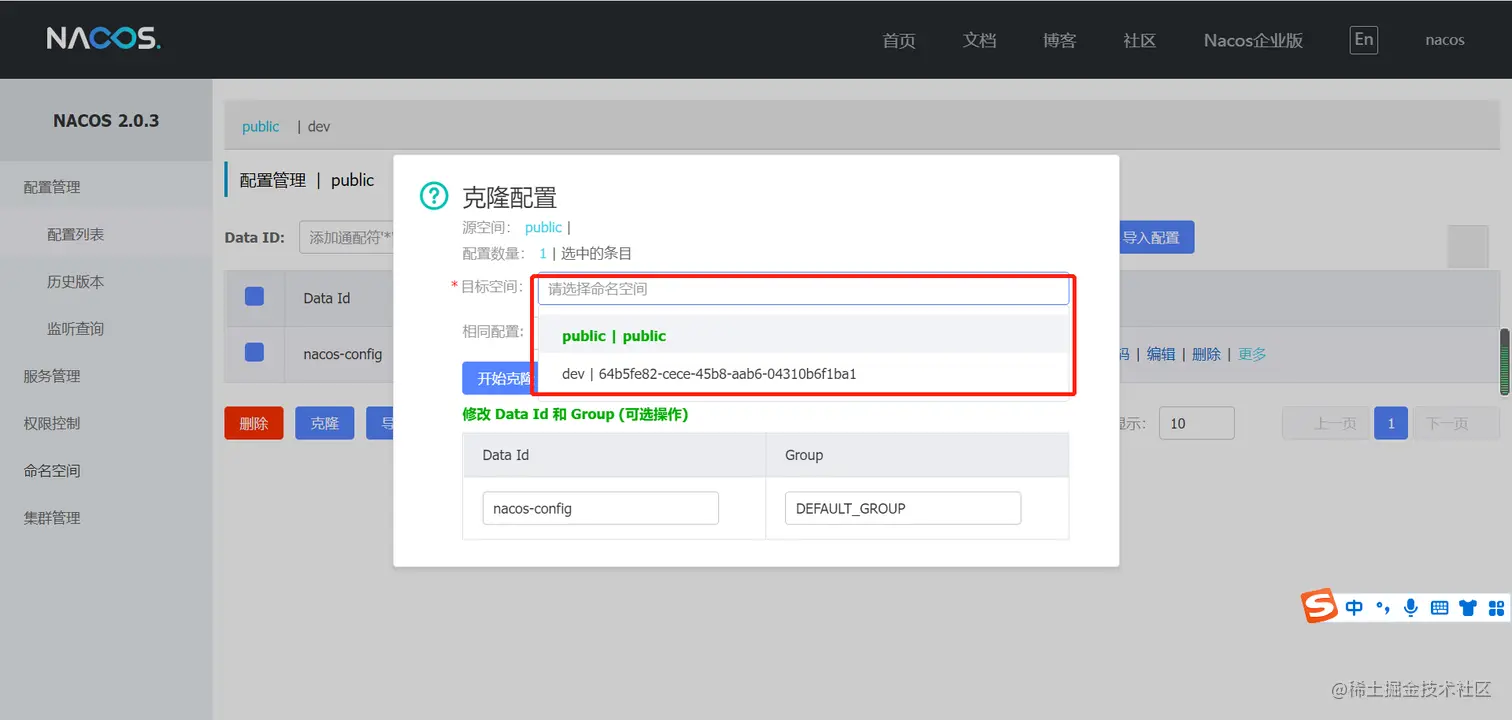The image size is (1512, 720).
Task: Switch to the public namespace tab
Action: click(260, 126)
